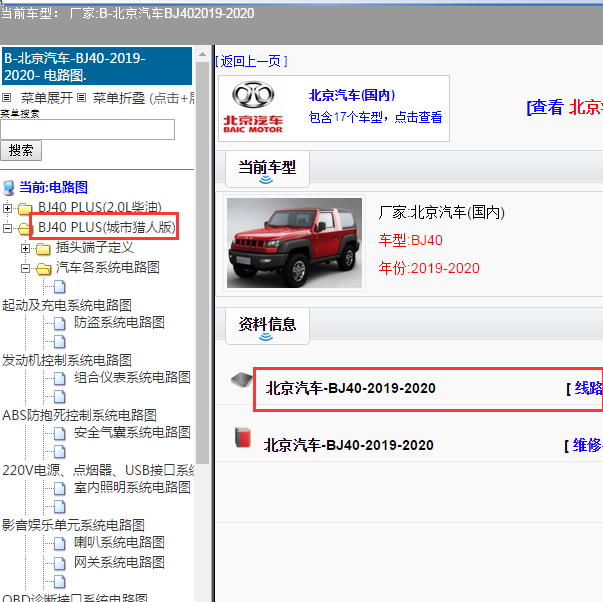
Task: Collapse the 汽车各系统电路图 folder
Action: 25,268
